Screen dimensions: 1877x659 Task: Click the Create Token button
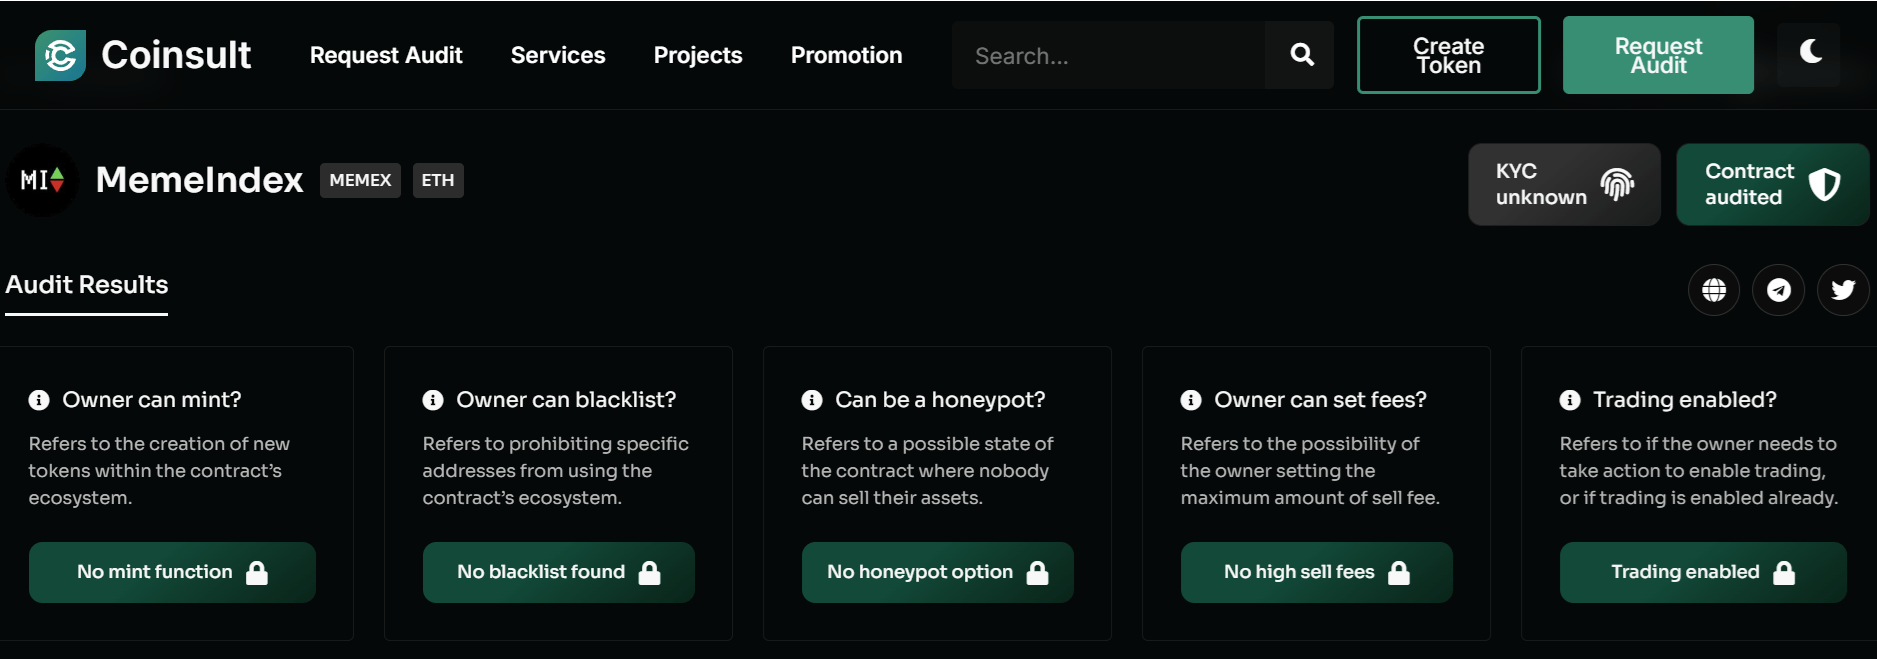[1448, 55]
